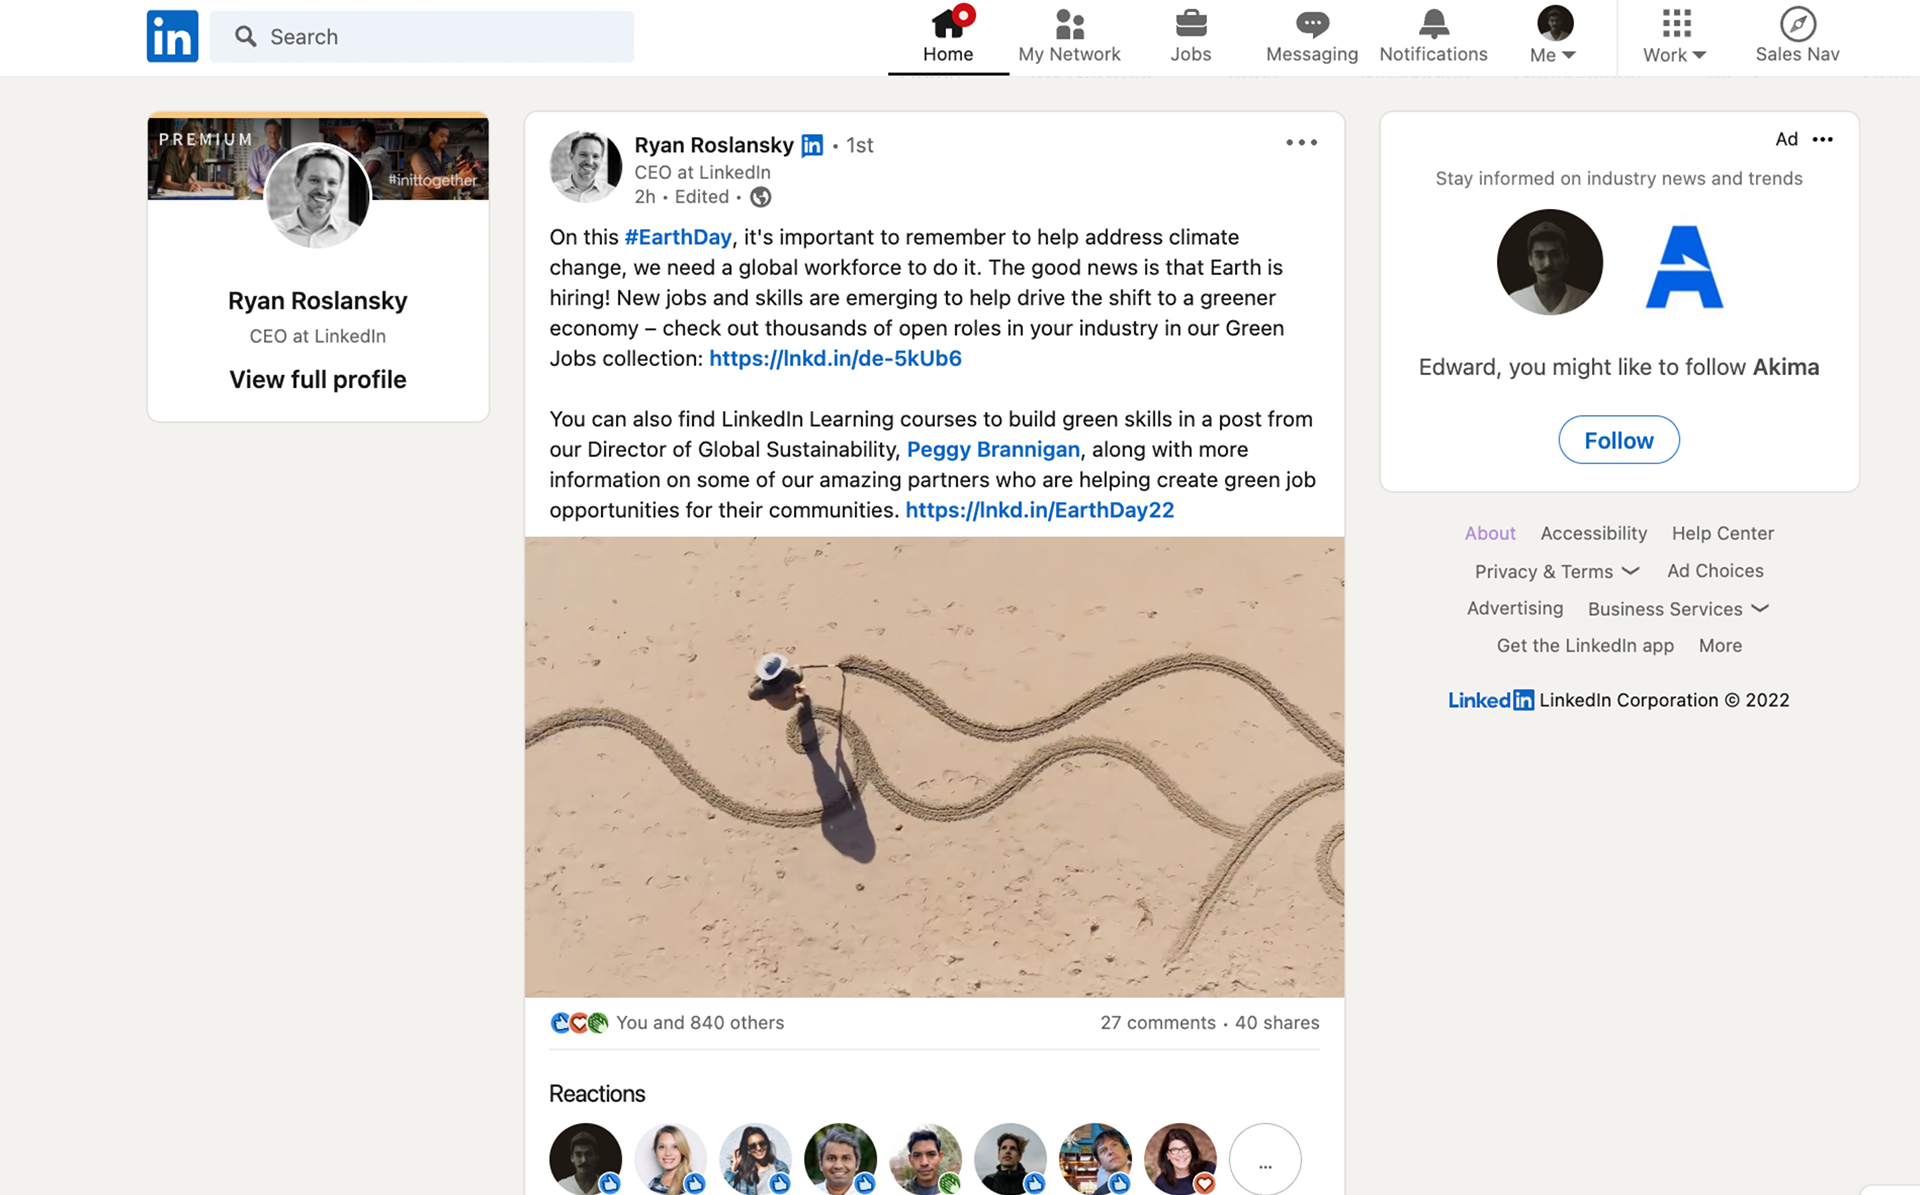
Task: Open the Notifications bell icon
Action: [x=1433, y=24]
